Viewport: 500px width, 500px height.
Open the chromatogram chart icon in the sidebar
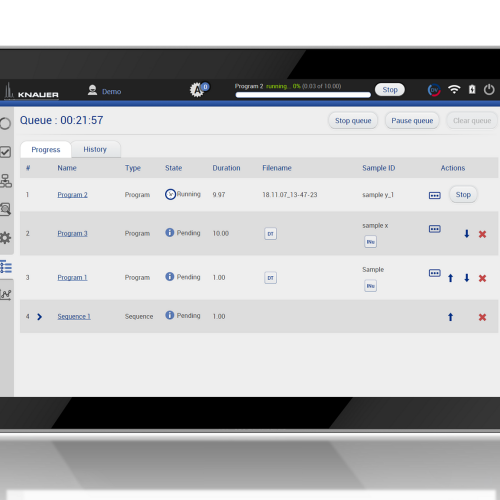(6, 294)
